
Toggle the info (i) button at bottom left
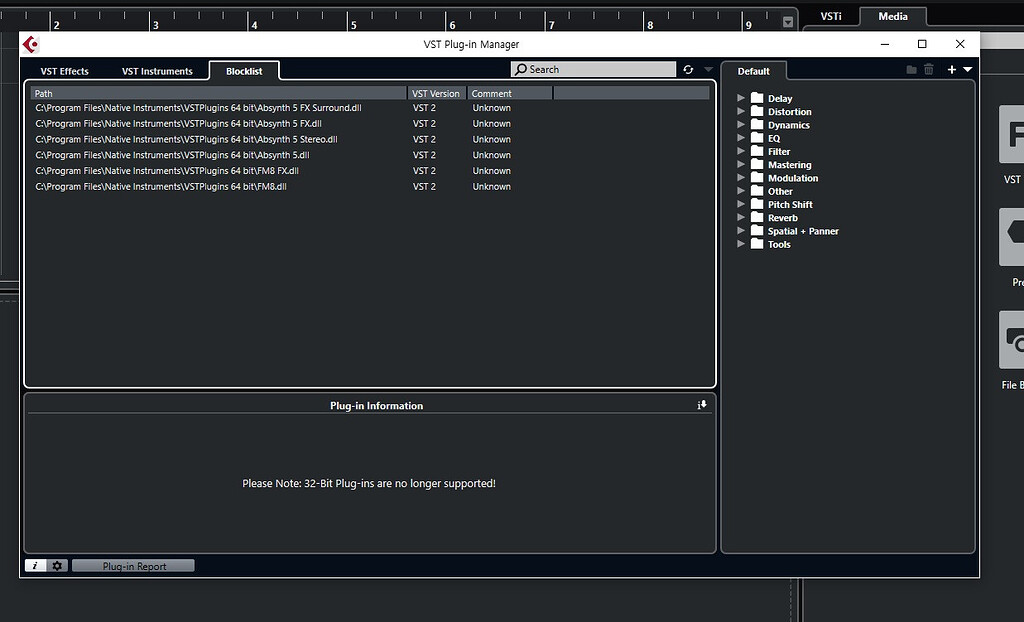[35, 565]
